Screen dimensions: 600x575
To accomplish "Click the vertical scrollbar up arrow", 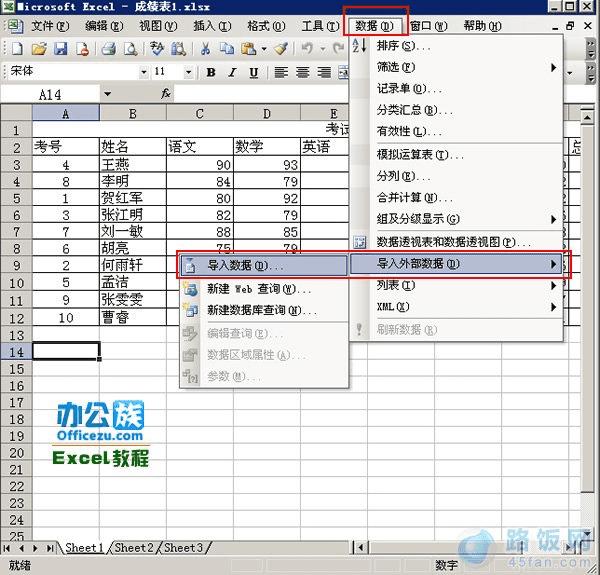I will click(587, 116).
